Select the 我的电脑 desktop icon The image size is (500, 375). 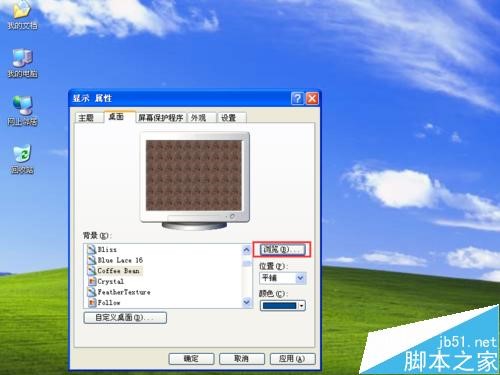click(22, 63)
